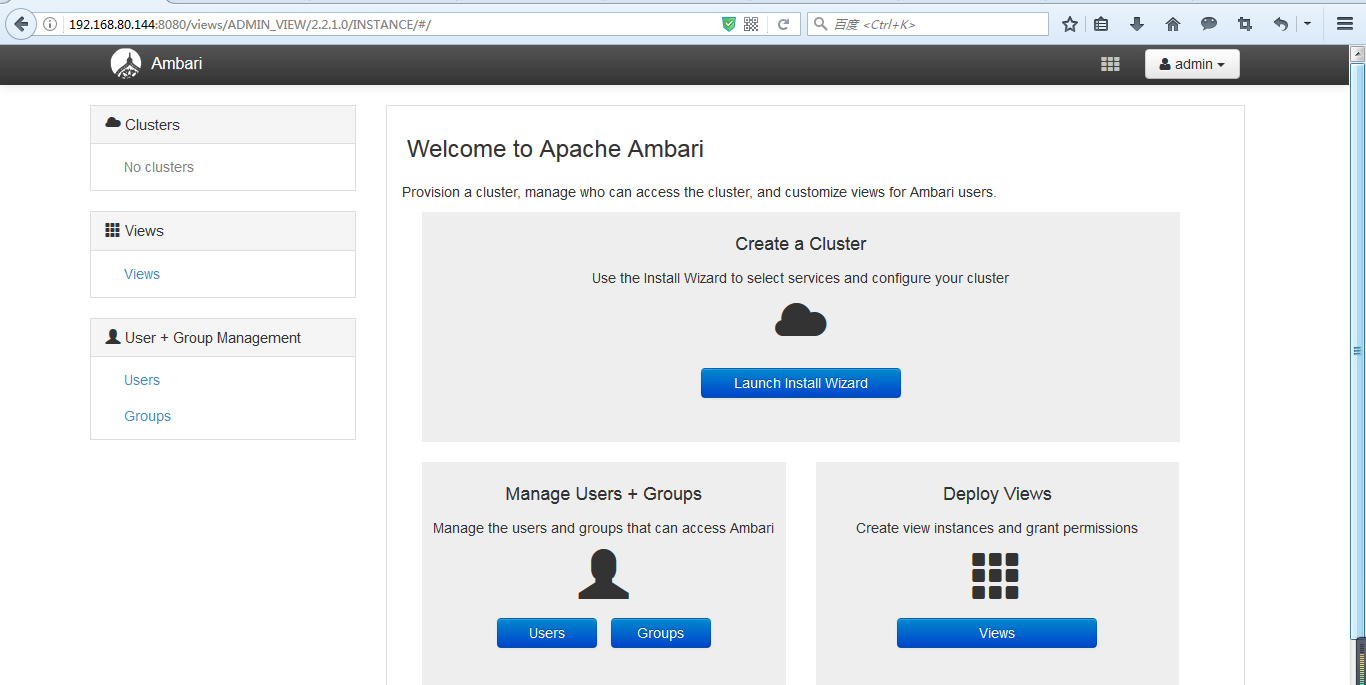This screenshot has height=685, width=1366.
Task: Click the vertical scrollbar thumb
Action: [1357, 350]
